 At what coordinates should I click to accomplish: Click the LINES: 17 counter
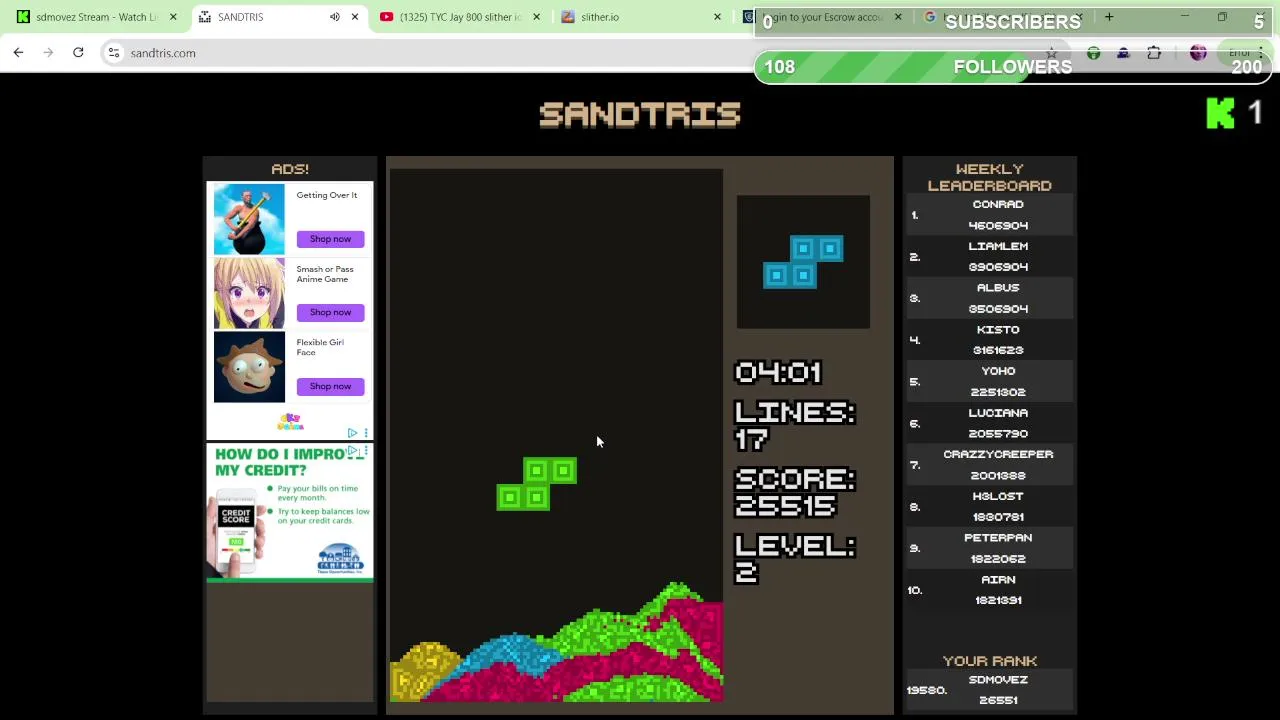tap(794, 425)
